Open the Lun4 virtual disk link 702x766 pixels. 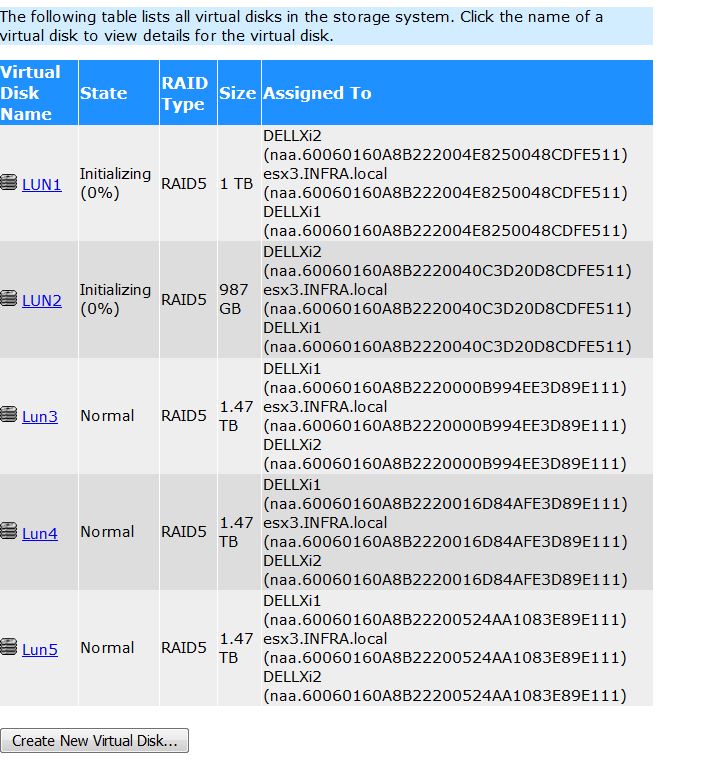40,533
